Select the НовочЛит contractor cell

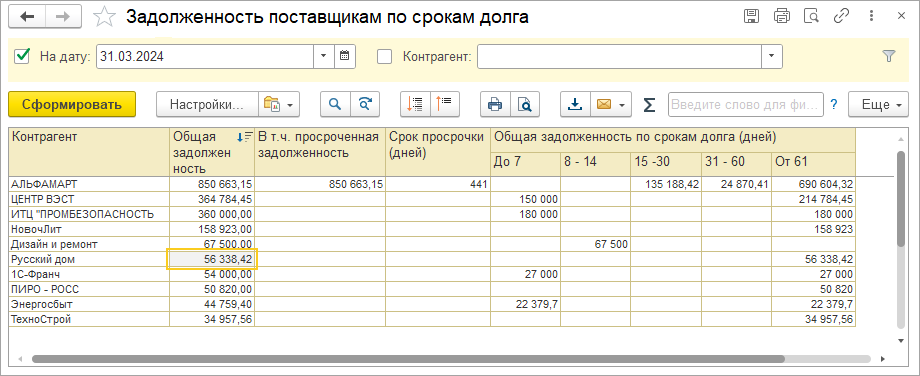(x=89, y=229)
